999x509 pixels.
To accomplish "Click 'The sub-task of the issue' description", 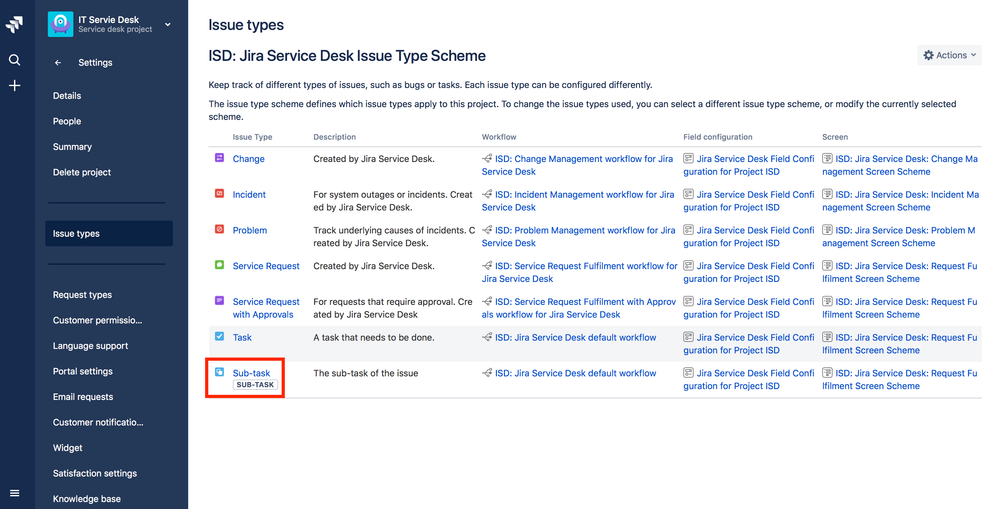I will (366, 373).
